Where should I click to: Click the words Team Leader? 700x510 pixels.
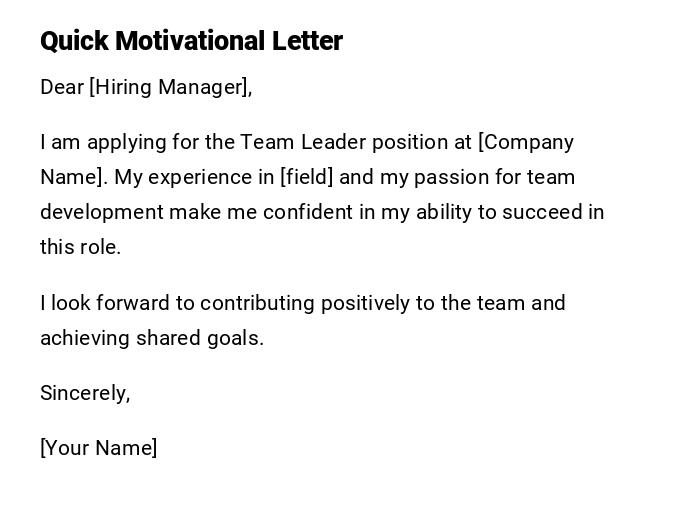303,142
